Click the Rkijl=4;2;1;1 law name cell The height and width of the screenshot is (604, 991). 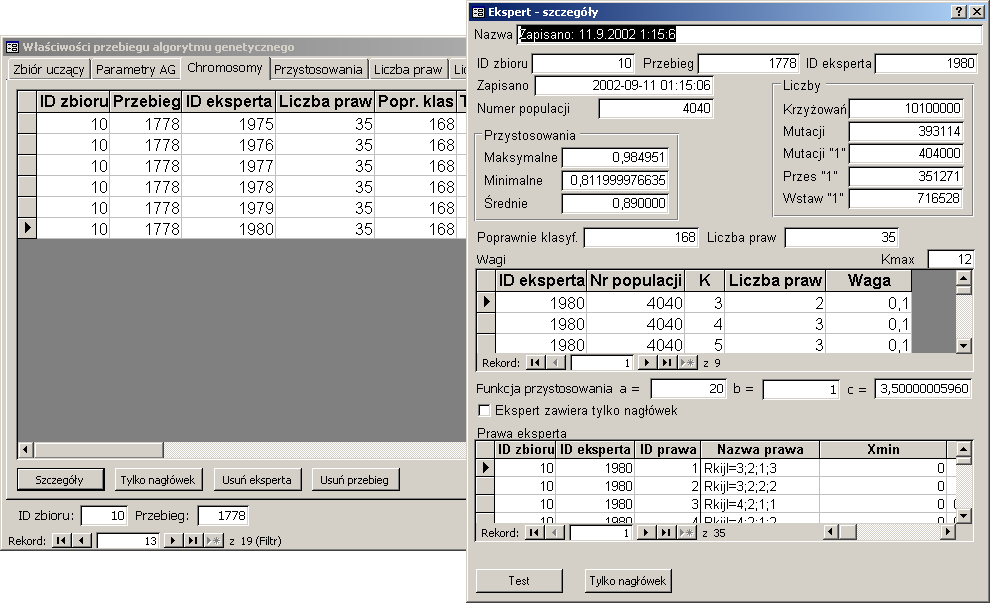(x=760, y=504)
